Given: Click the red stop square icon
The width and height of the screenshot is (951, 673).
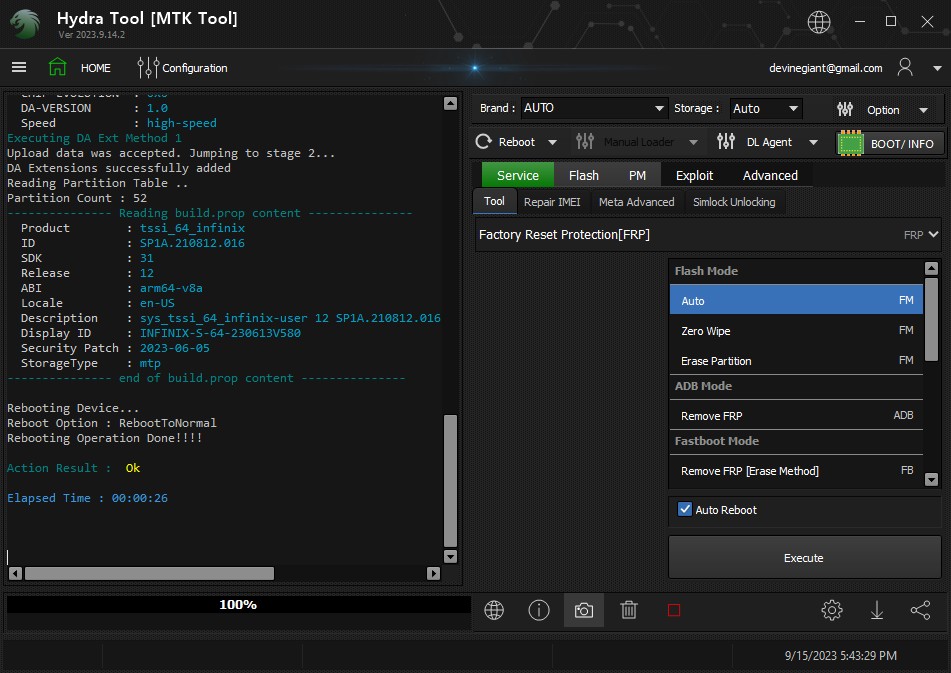Looking at the screenshot, I should click(674, 610).
